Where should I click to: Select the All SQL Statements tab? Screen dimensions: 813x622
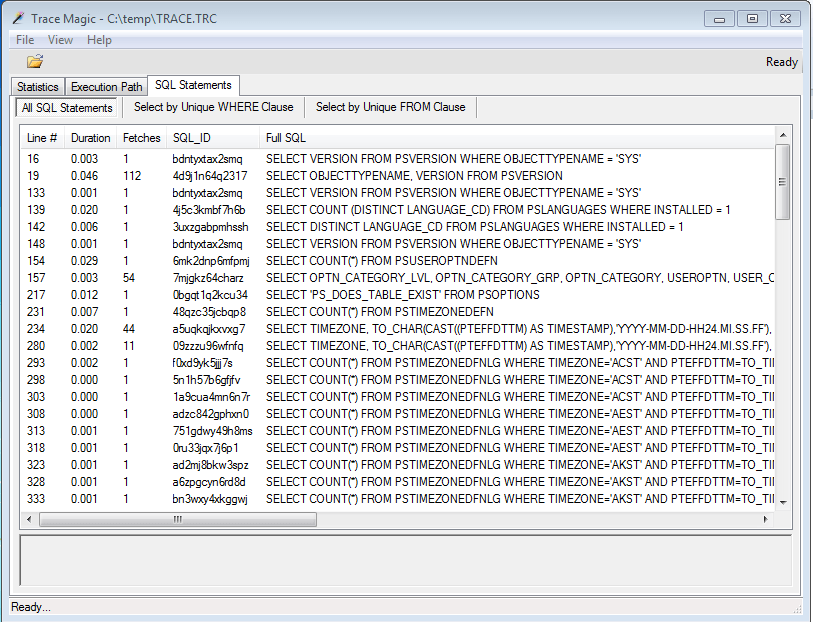pyautogui.click(x=66, y=107)
